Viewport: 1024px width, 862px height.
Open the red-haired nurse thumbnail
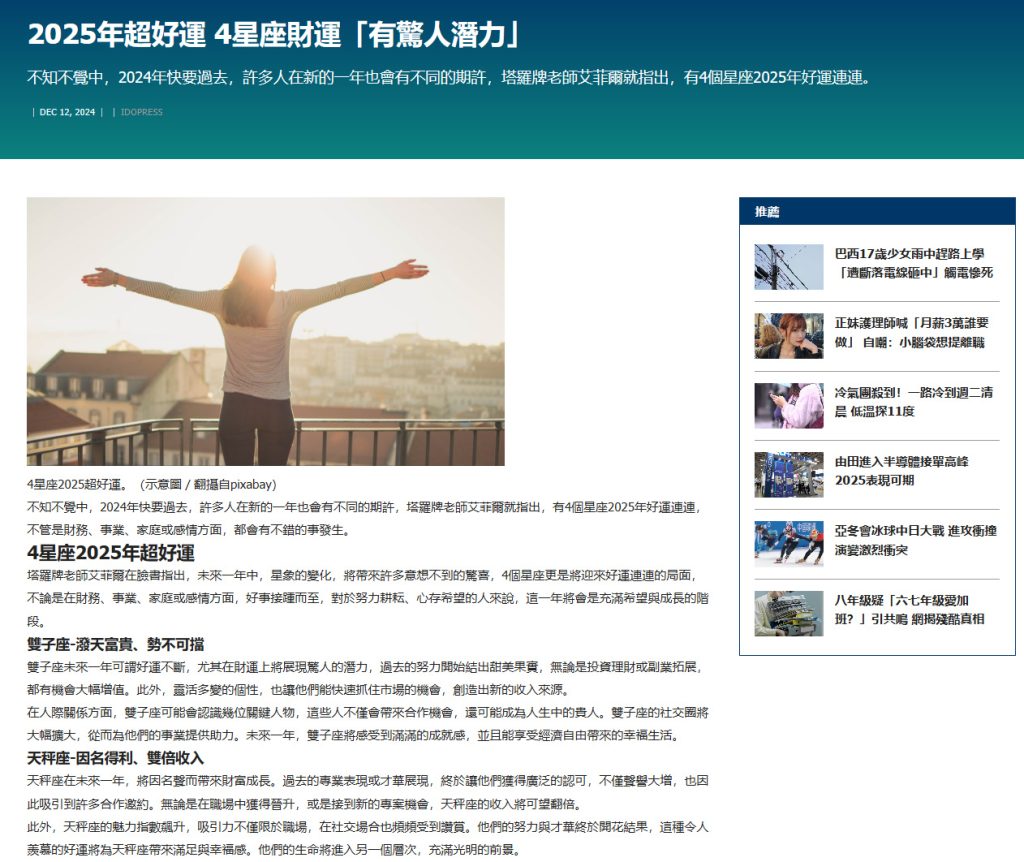[x=788, y=336]
